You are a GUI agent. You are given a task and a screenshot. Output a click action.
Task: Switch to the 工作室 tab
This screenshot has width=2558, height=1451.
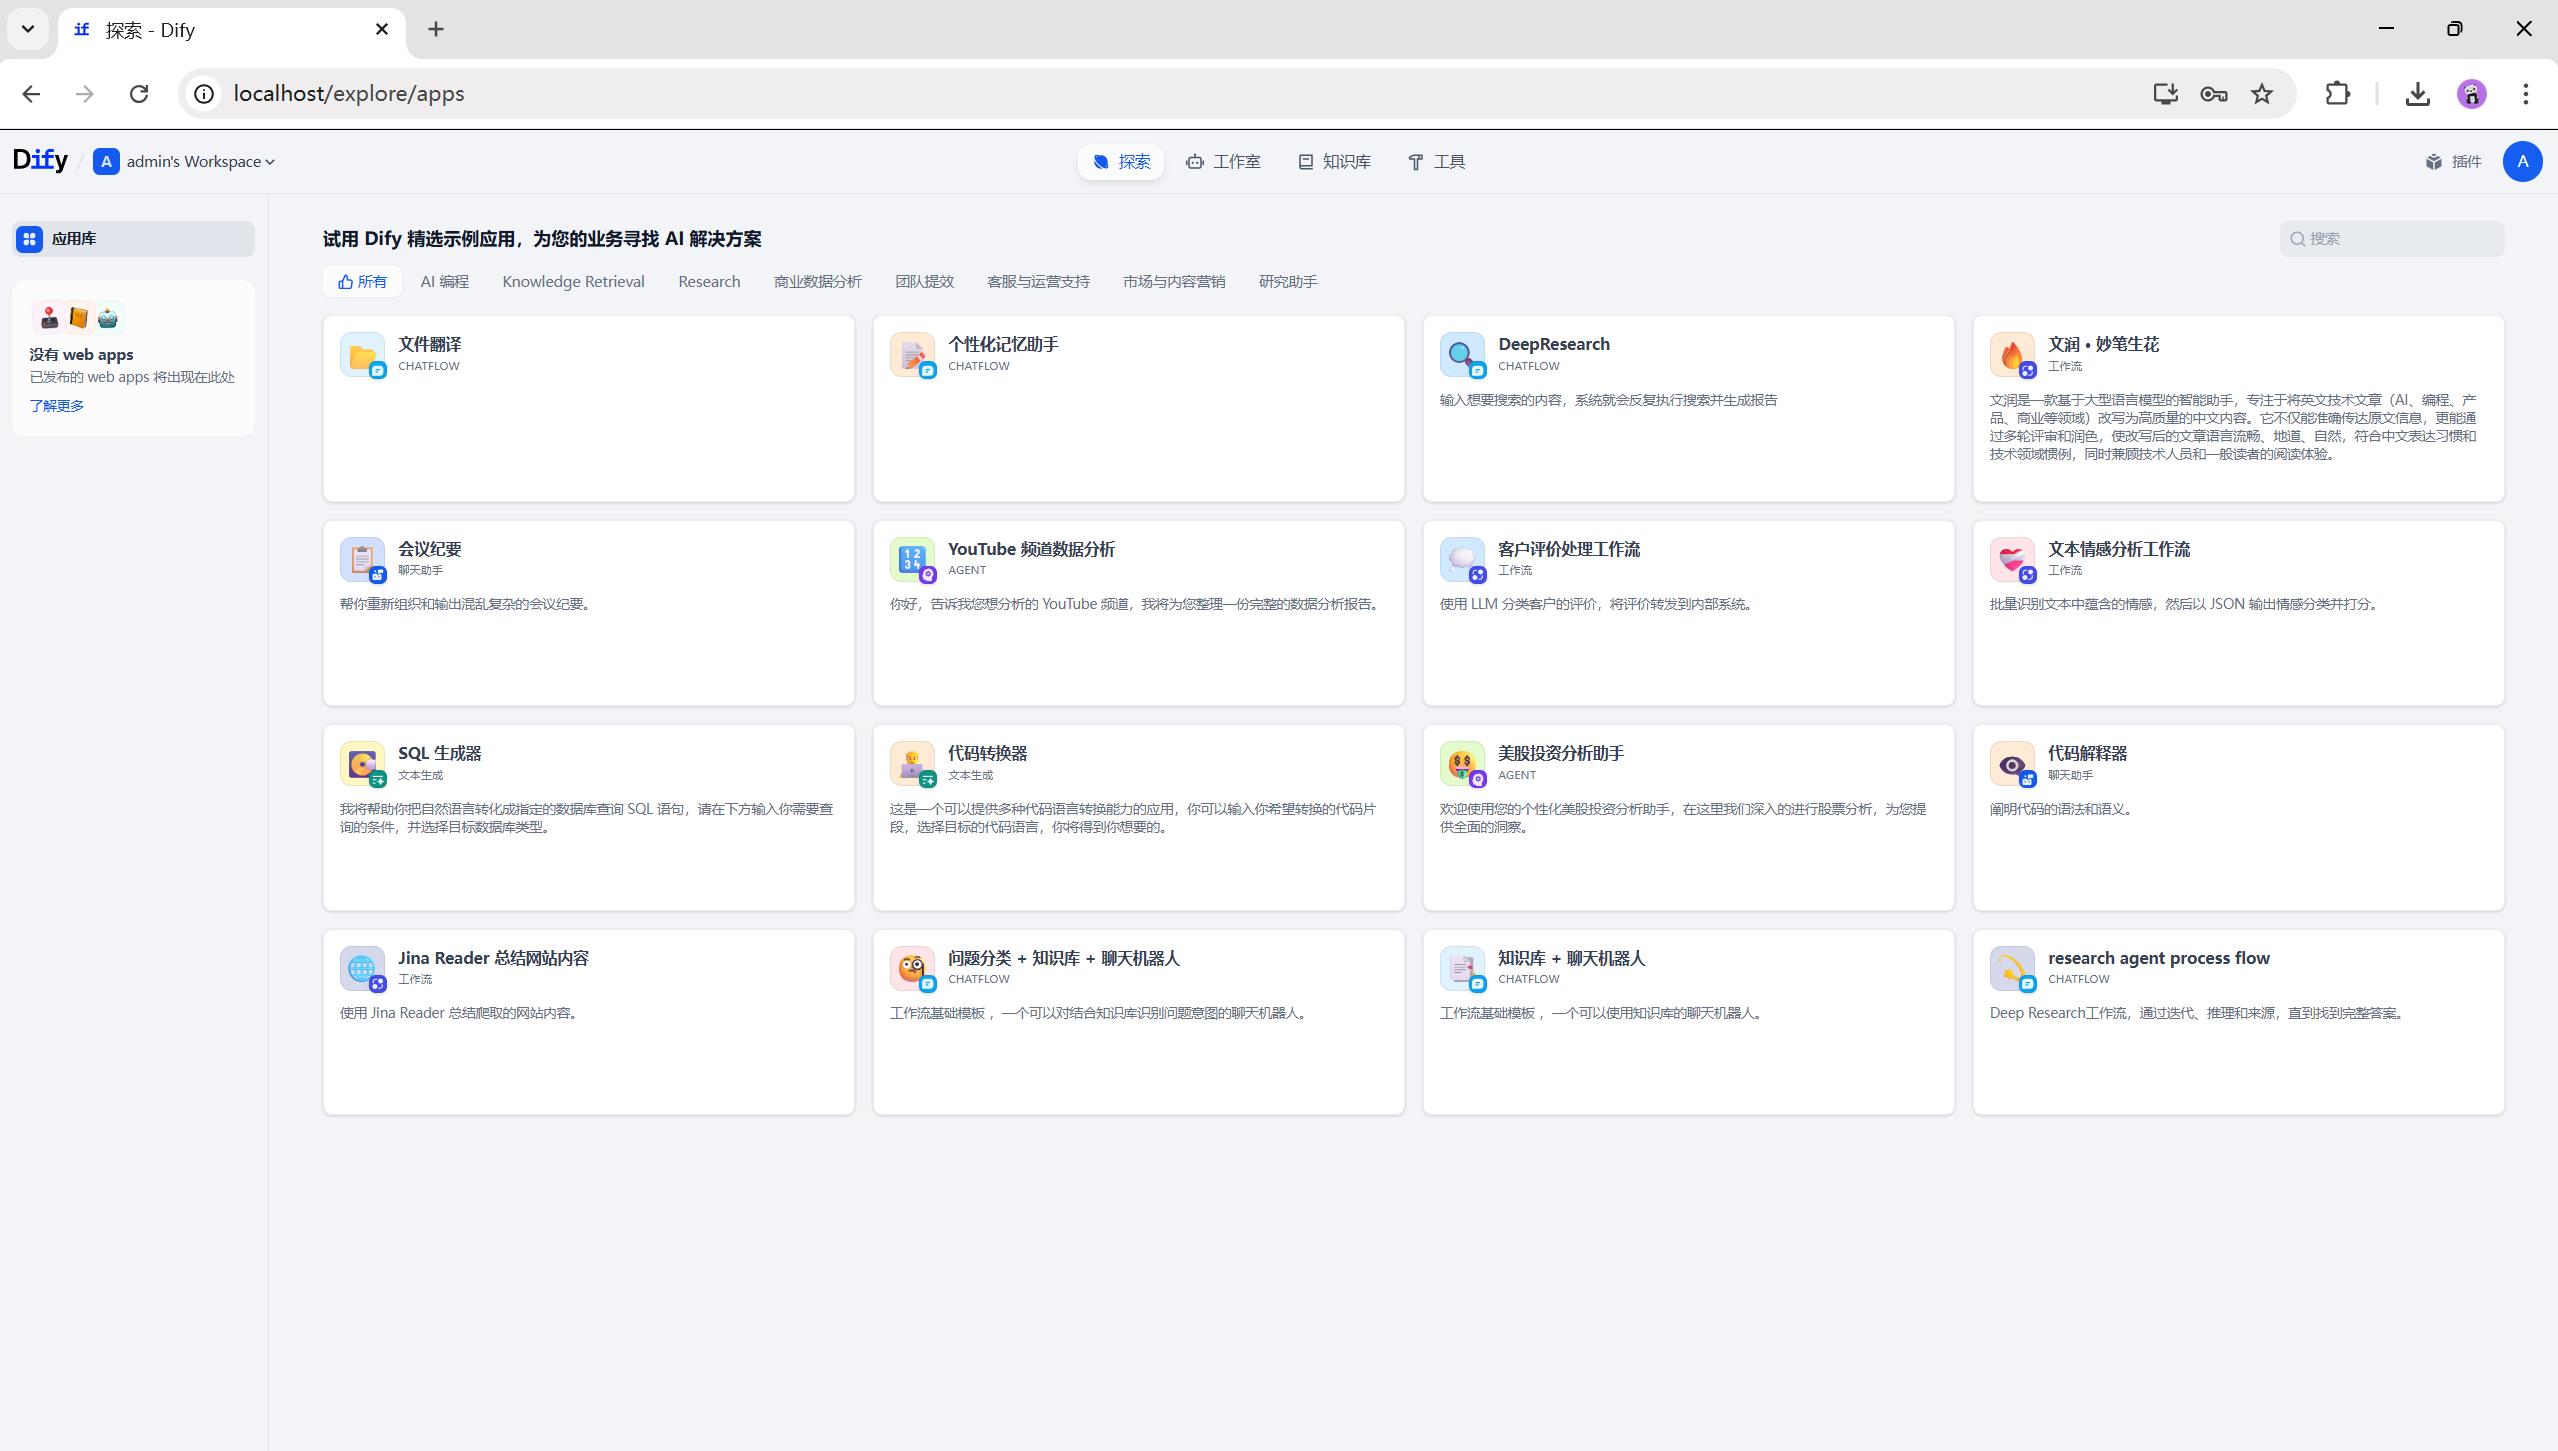[1223, 162]
